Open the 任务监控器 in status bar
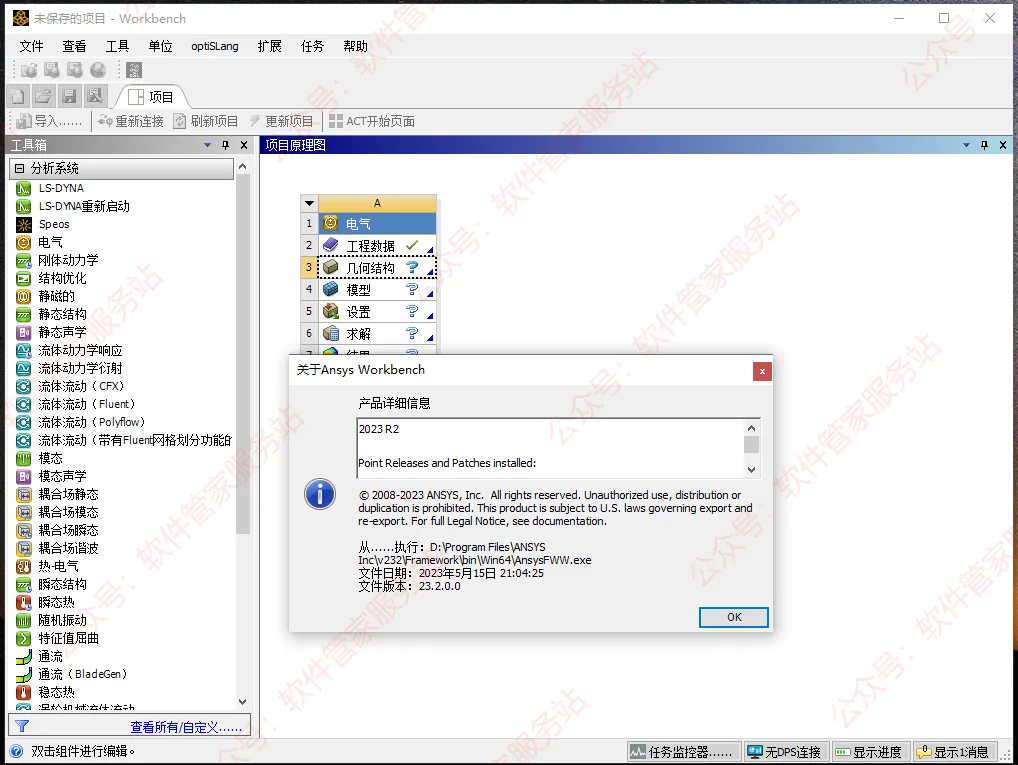Screen dimensions: 1018x765 point(684,752)
